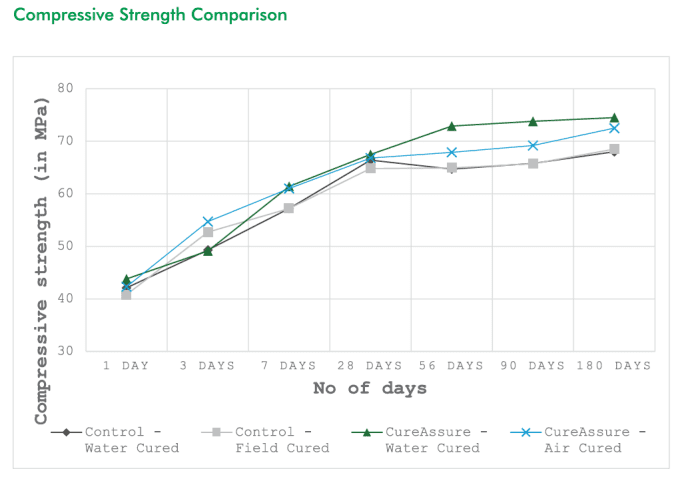Select the green triangle data point at 180 days
Viewport: 696px width, 489px height.
(614, 118)
